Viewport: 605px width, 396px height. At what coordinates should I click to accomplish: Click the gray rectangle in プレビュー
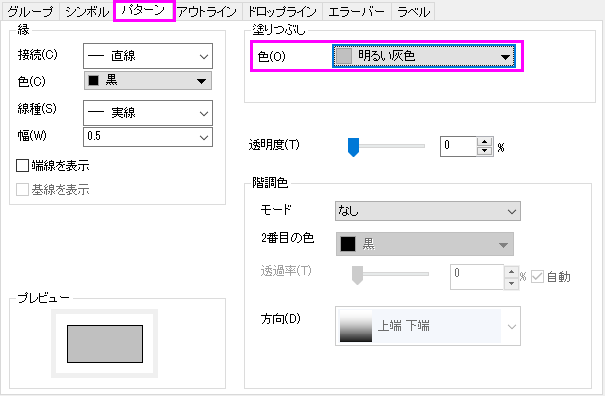coord(105,344)
